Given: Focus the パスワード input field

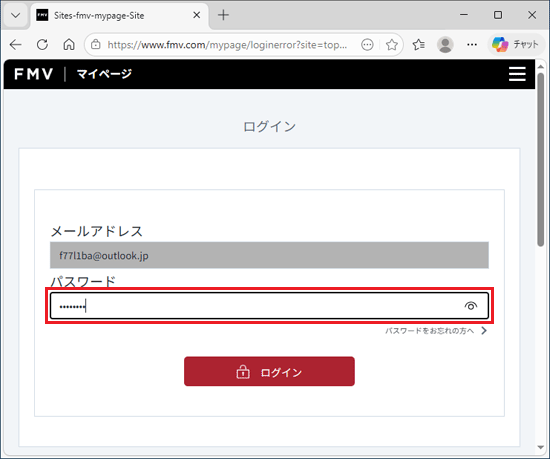Looking at the screenshot, I should tap(269, 306).
